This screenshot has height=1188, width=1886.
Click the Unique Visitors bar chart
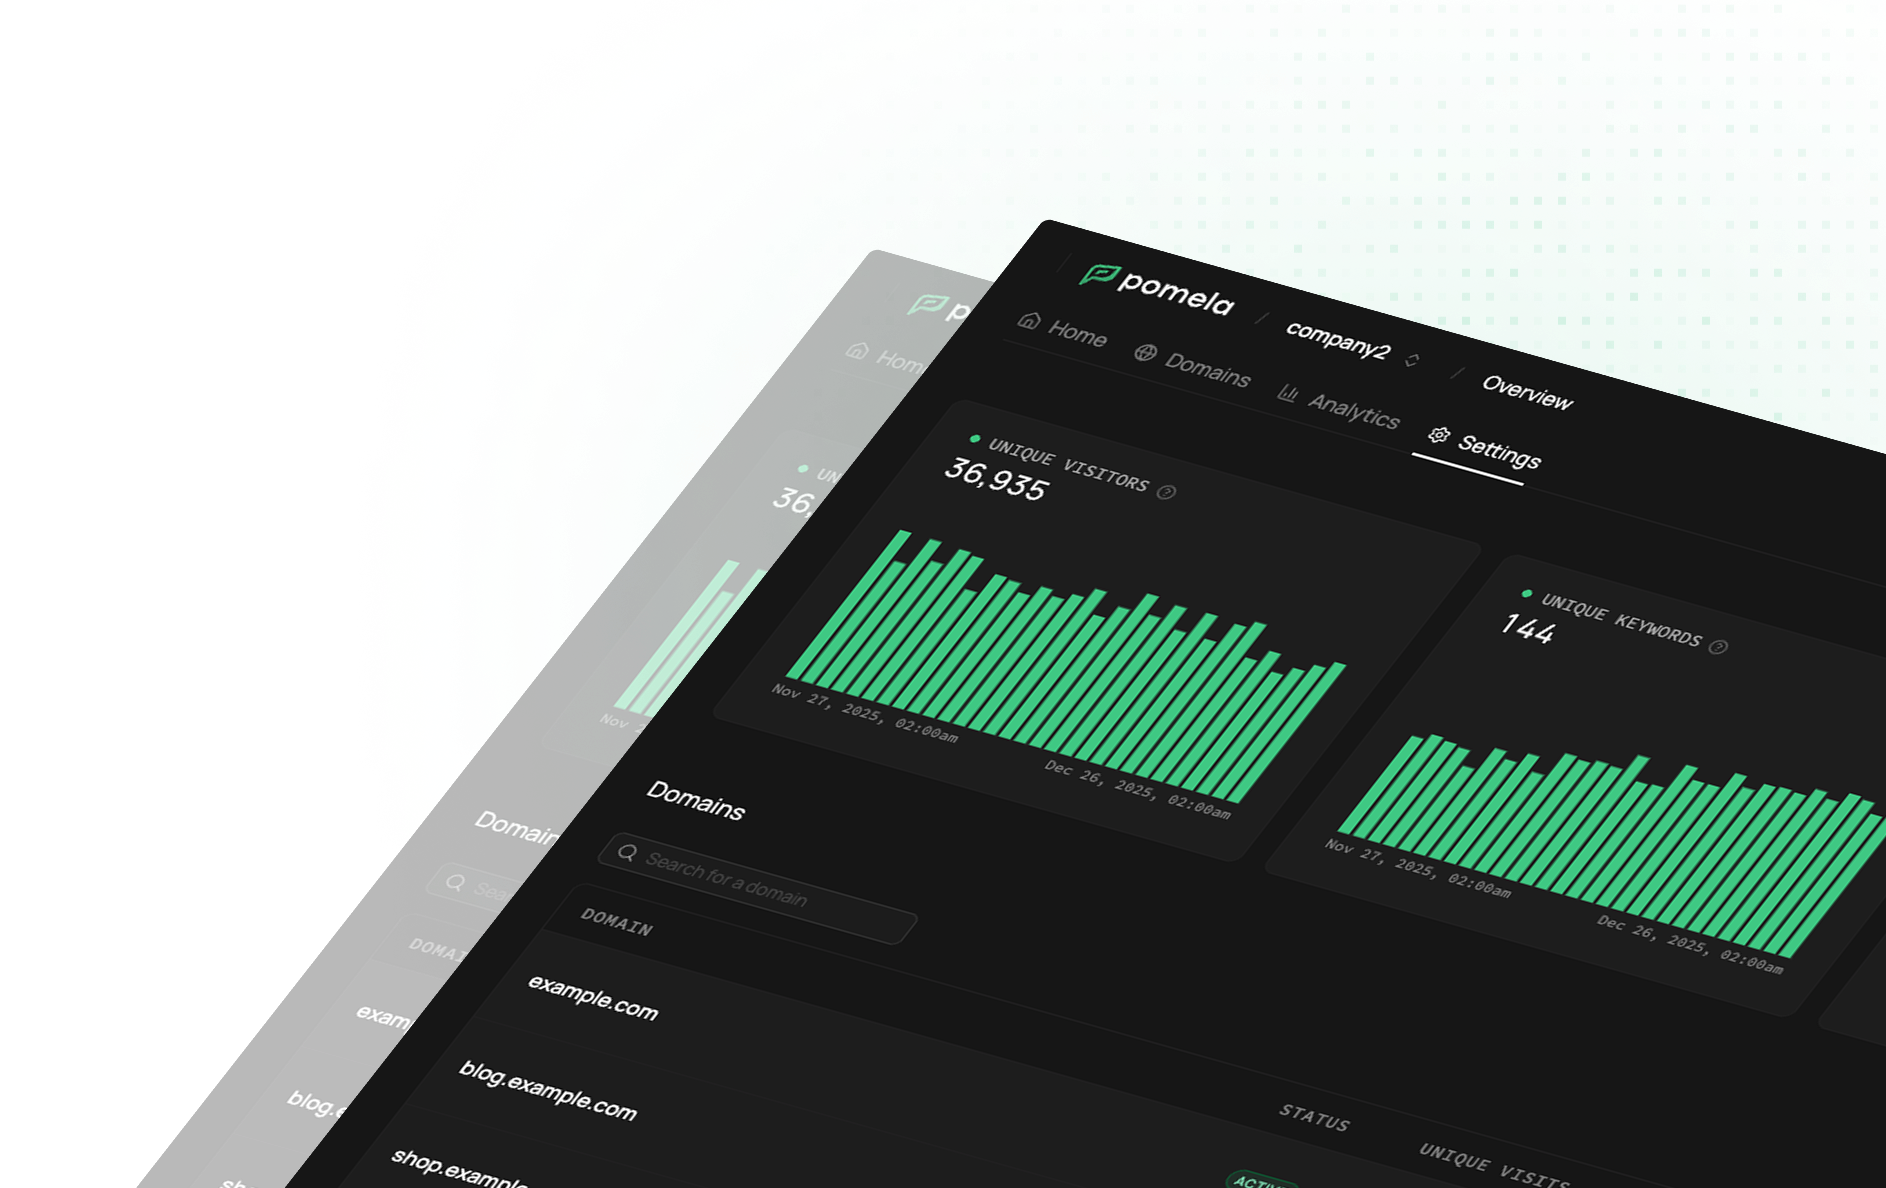pyautogui.click(x=1065, y=666)
